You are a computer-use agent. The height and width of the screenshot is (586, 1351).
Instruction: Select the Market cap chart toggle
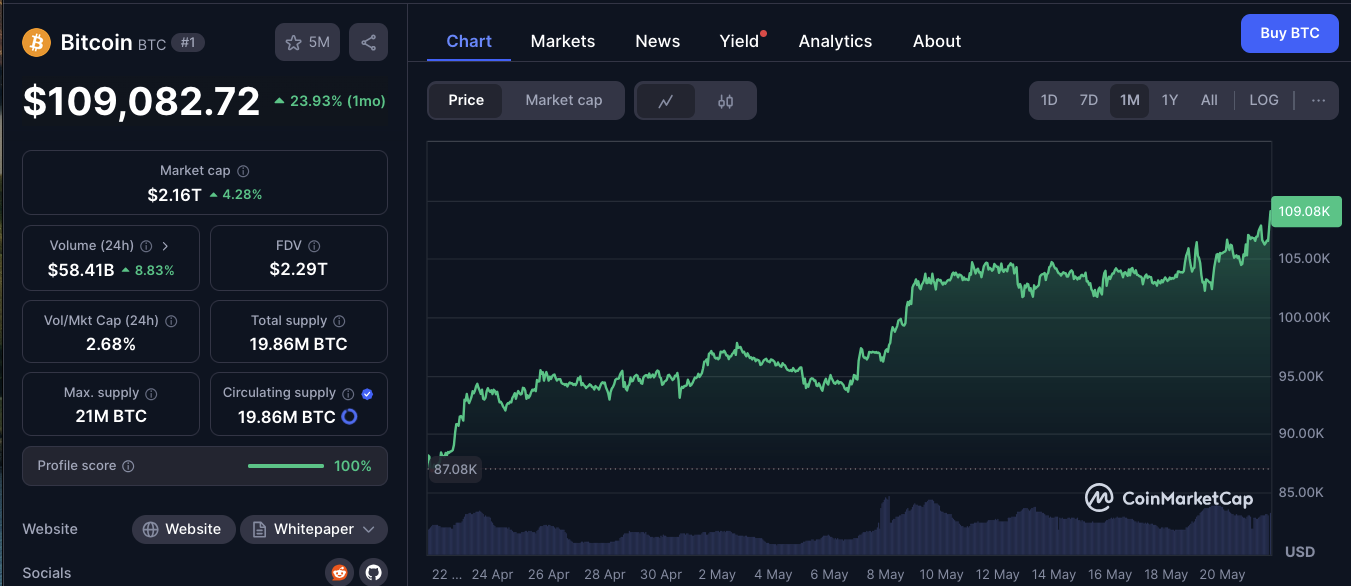tap(564, 100)
